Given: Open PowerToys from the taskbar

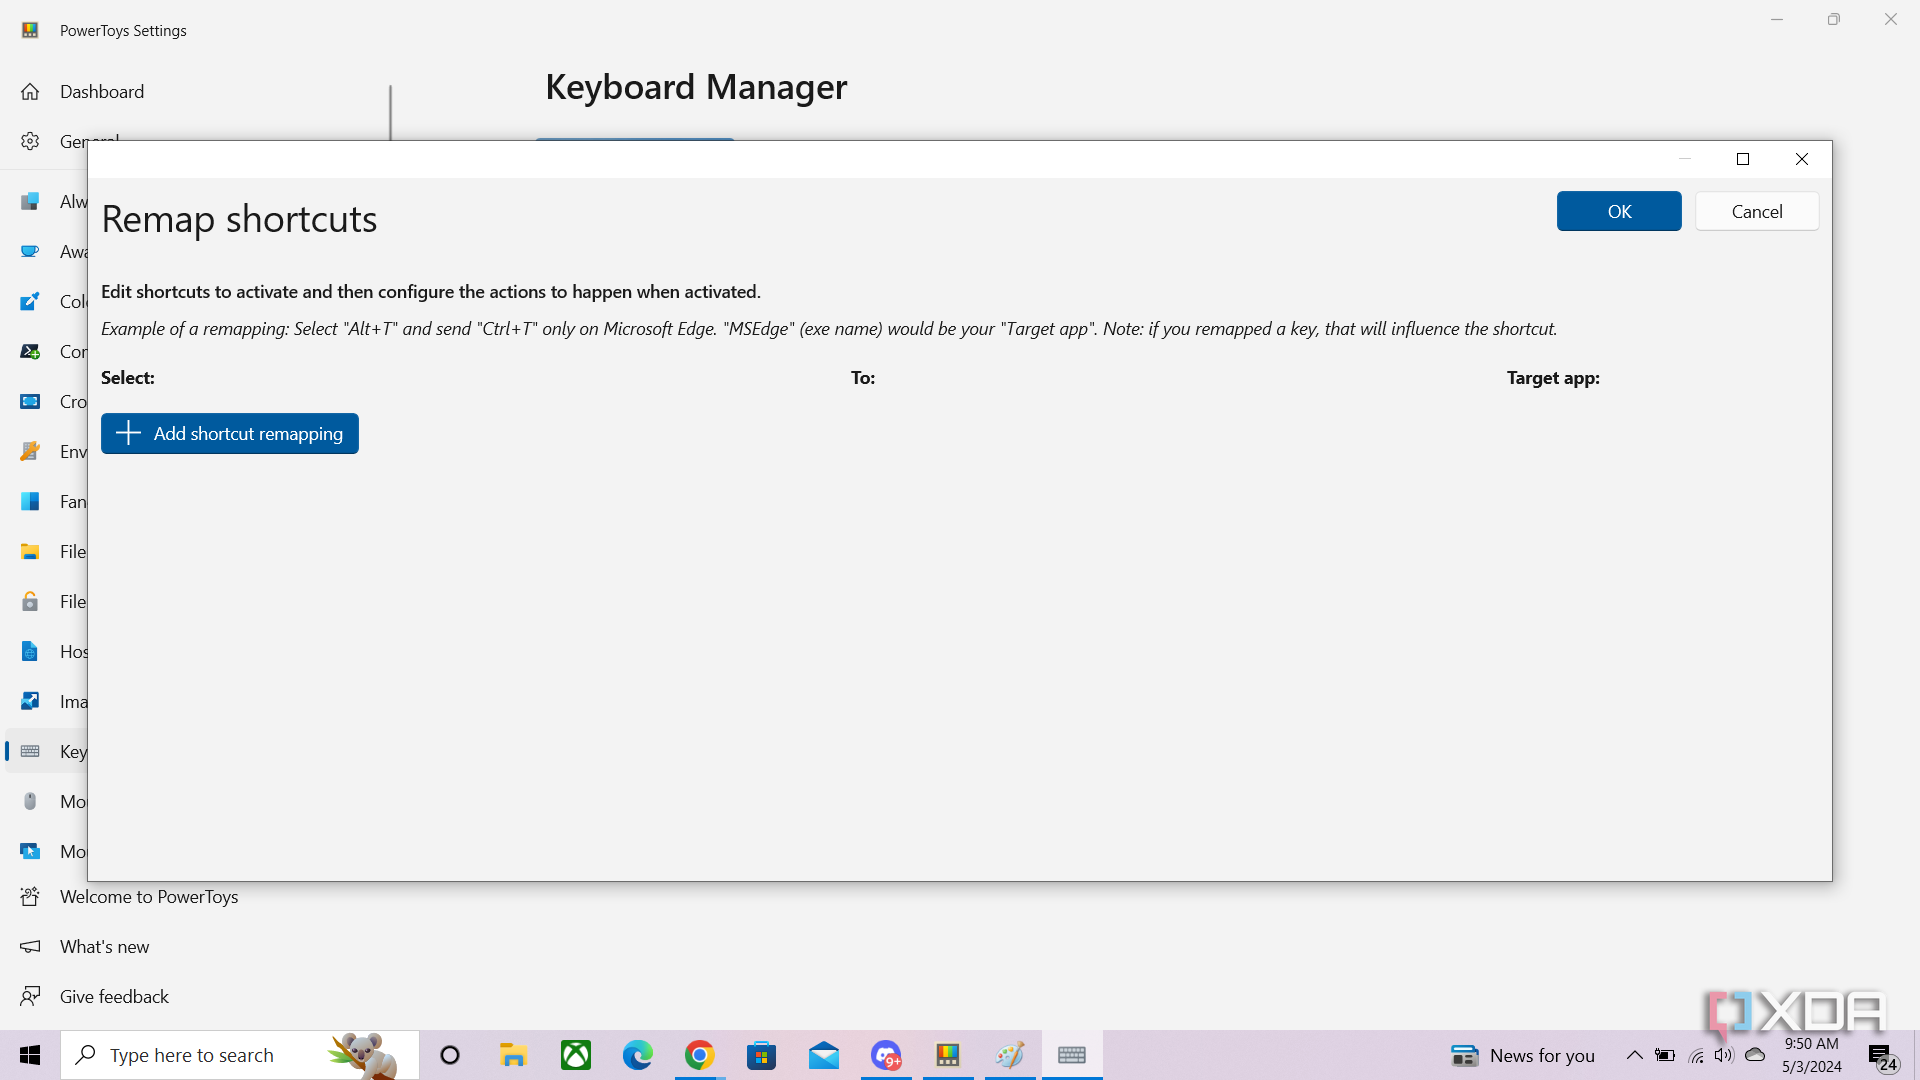Looking at the screenshot, I should click(x=948, y=1055).
